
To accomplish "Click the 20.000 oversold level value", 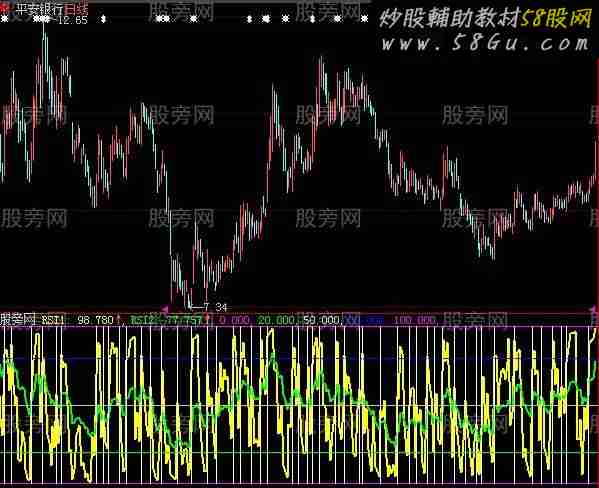I will (276, 320).
